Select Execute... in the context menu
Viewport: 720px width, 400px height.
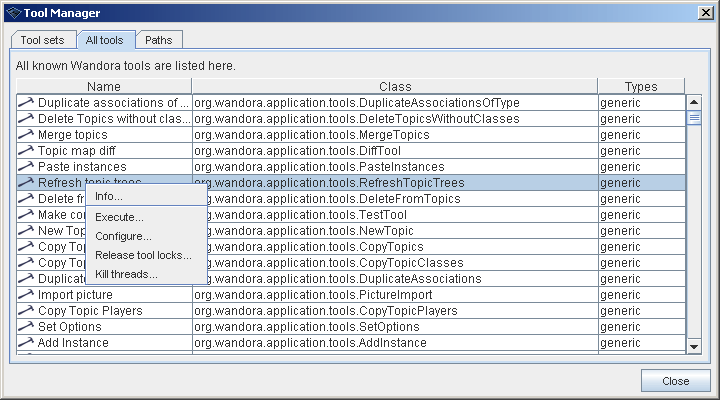click(120, 217)
